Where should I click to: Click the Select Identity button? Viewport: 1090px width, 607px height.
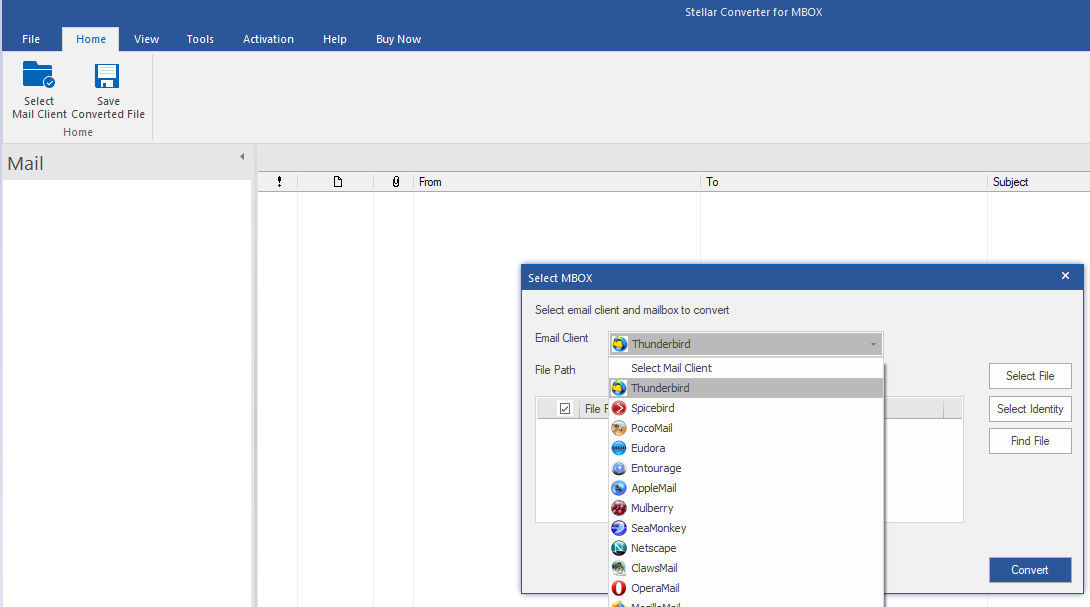1030,409
